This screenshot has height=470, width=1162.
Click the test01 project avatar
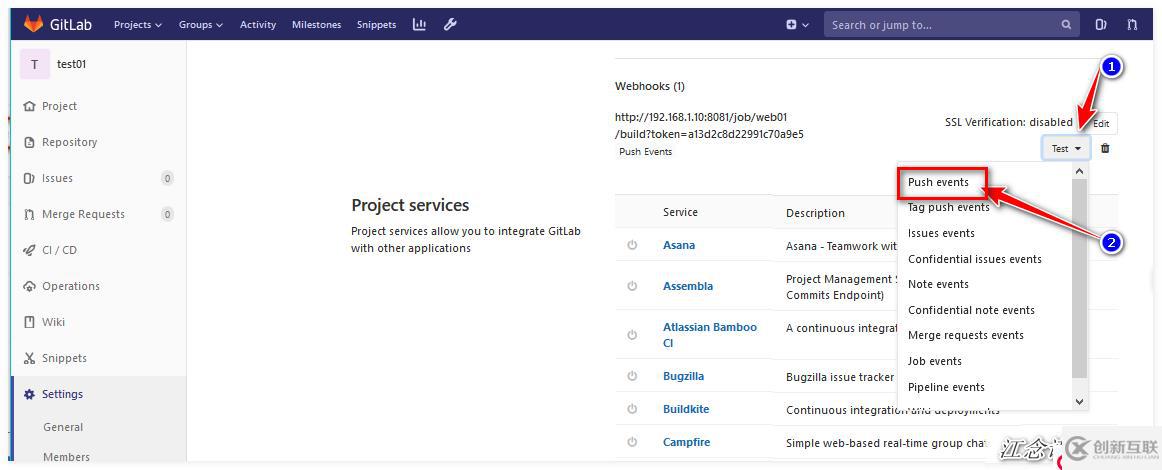pyautogui.click(x=34, y=64)
